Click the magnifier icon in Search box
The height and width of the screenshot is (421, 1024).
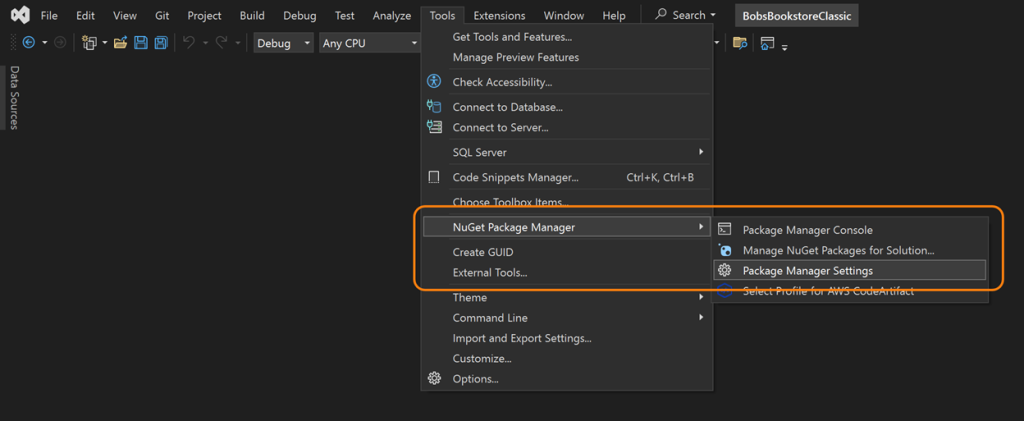tap(662, 14)
